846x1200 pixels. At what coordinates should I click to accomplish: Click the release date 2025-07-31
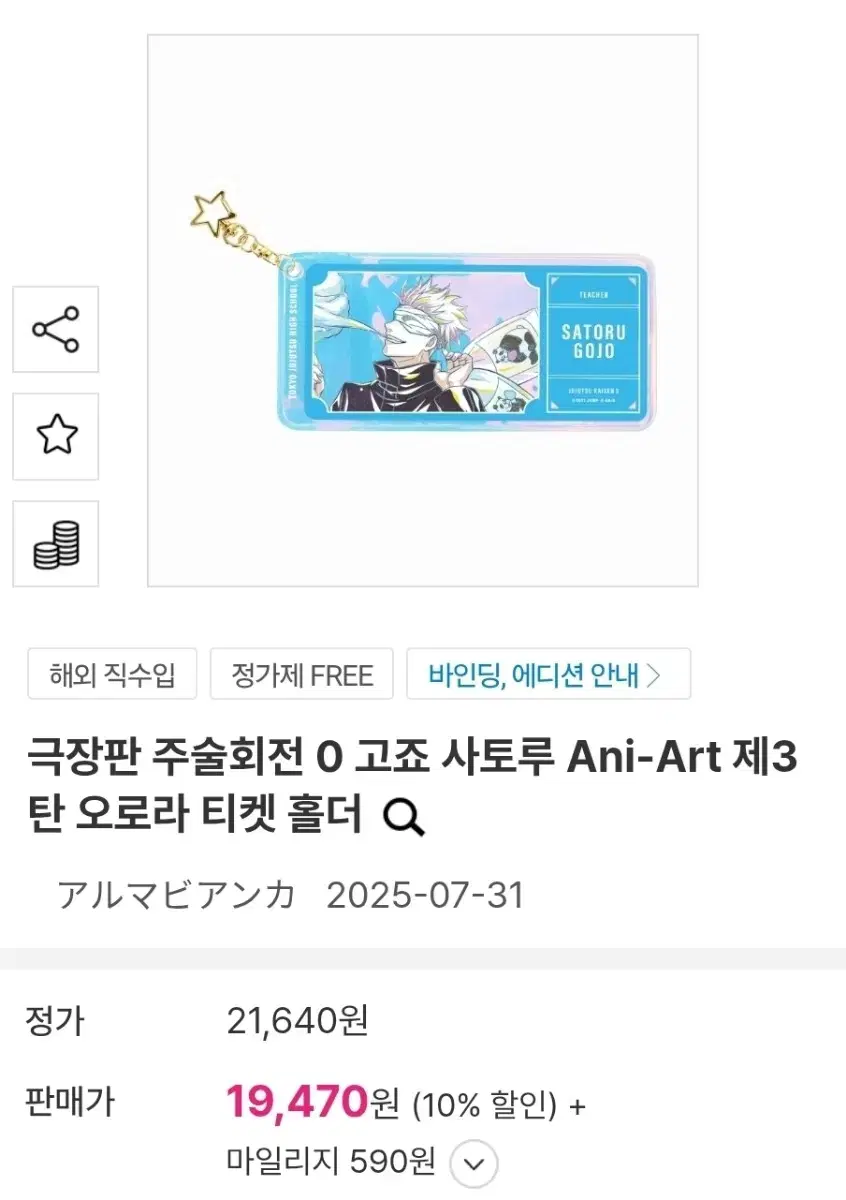pyautogui.click(x=425, y=894)
